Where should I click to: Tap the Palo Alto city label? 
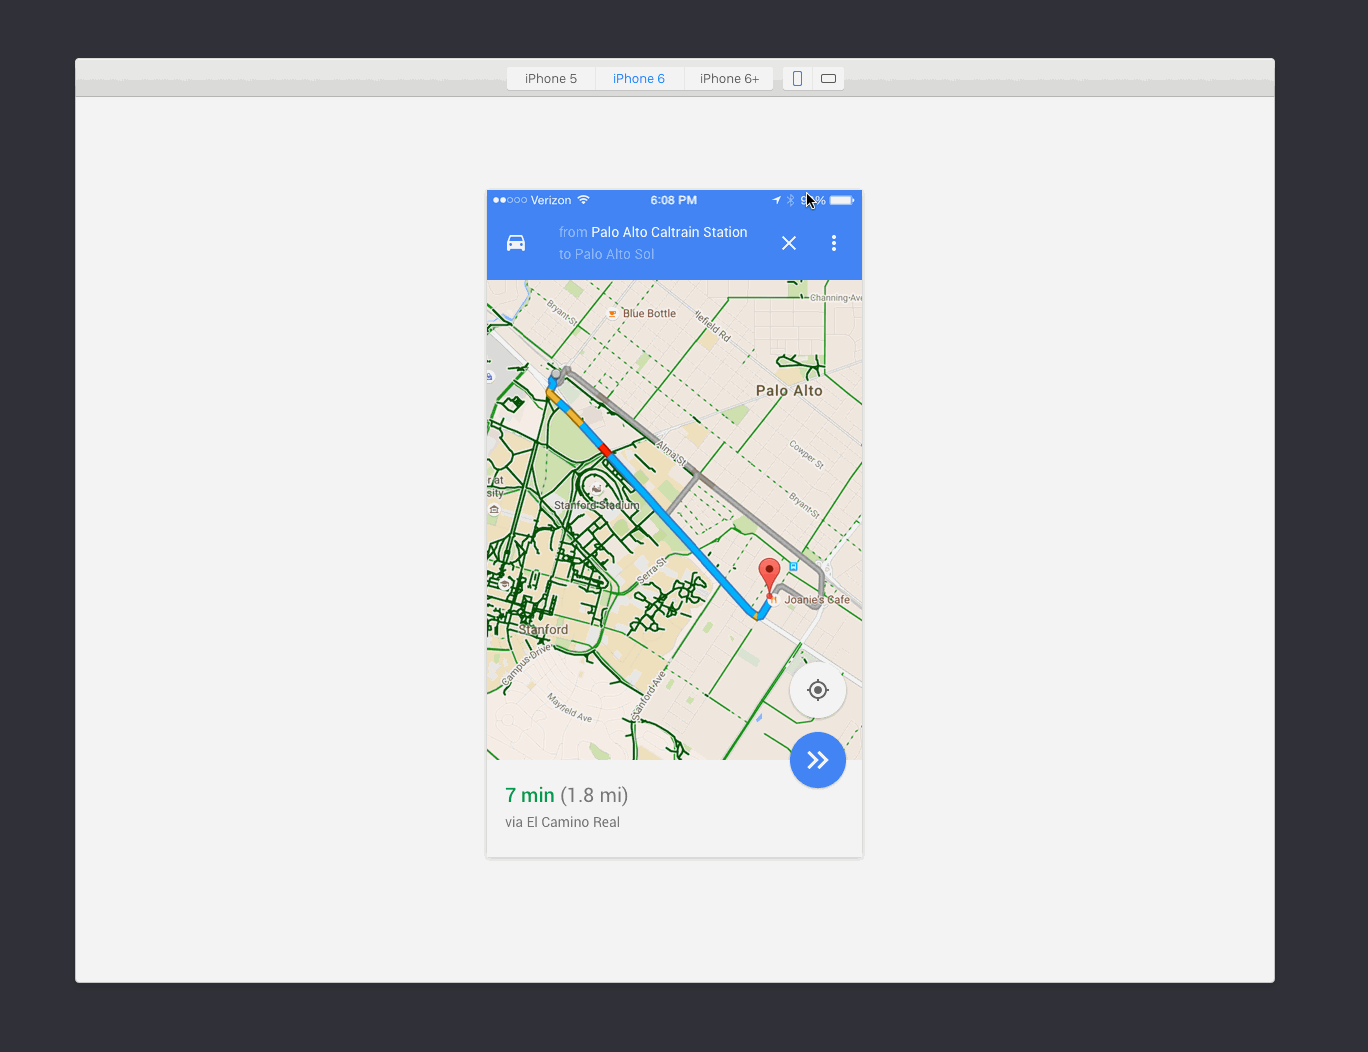click(x=789, y=391)
